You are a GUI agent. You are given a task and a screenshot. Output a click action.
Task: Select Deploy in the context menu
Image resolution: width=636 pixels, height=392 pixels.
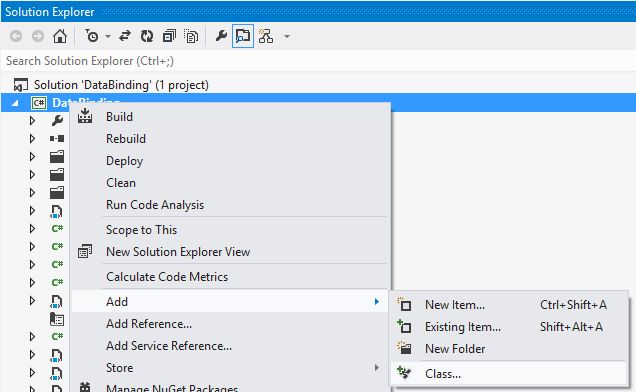231,161
